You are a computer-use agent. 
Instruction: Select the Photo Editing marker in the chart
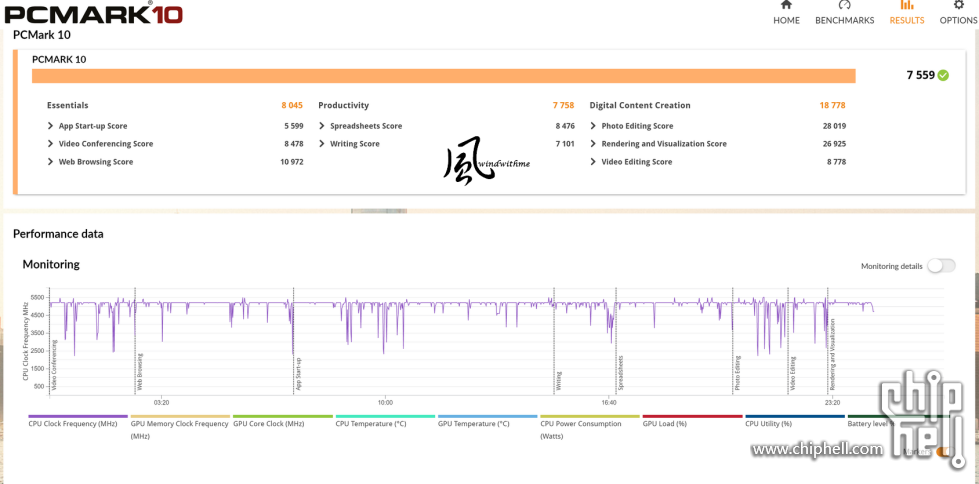click(737, 373)
